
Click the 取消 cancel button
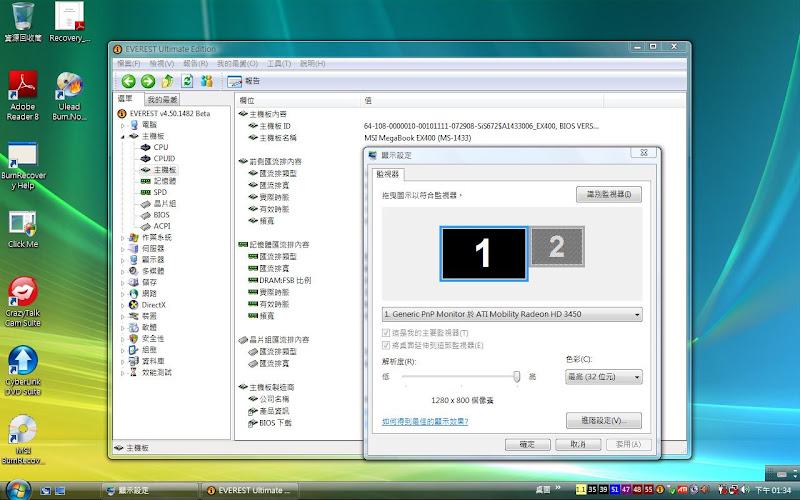(578, 444)
